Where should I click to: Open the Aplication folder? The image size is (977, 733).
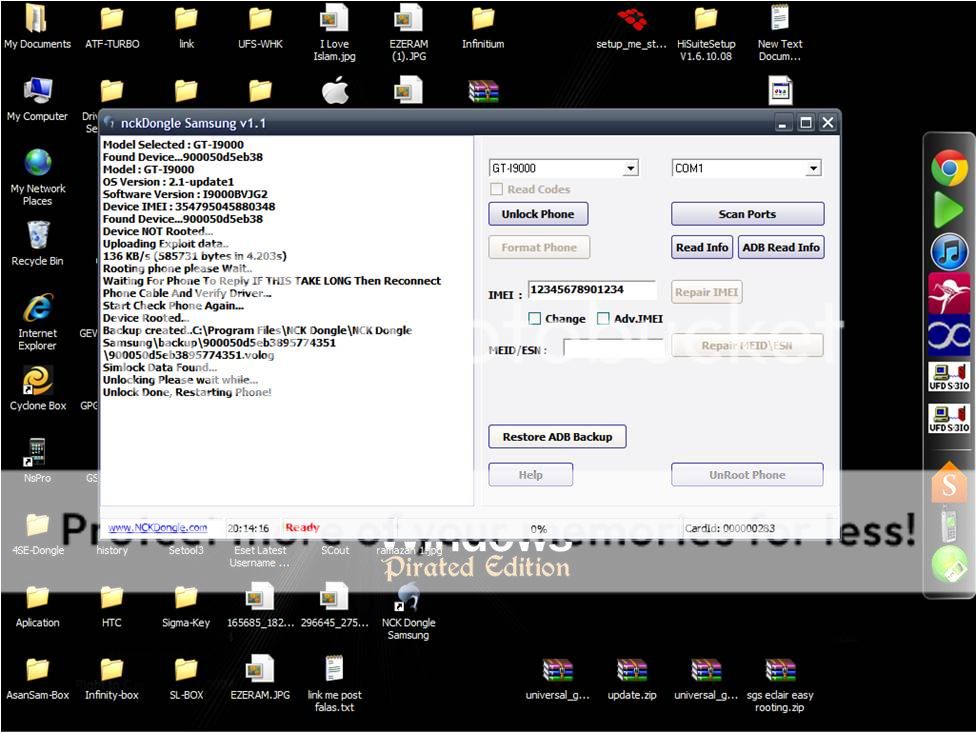37,607
